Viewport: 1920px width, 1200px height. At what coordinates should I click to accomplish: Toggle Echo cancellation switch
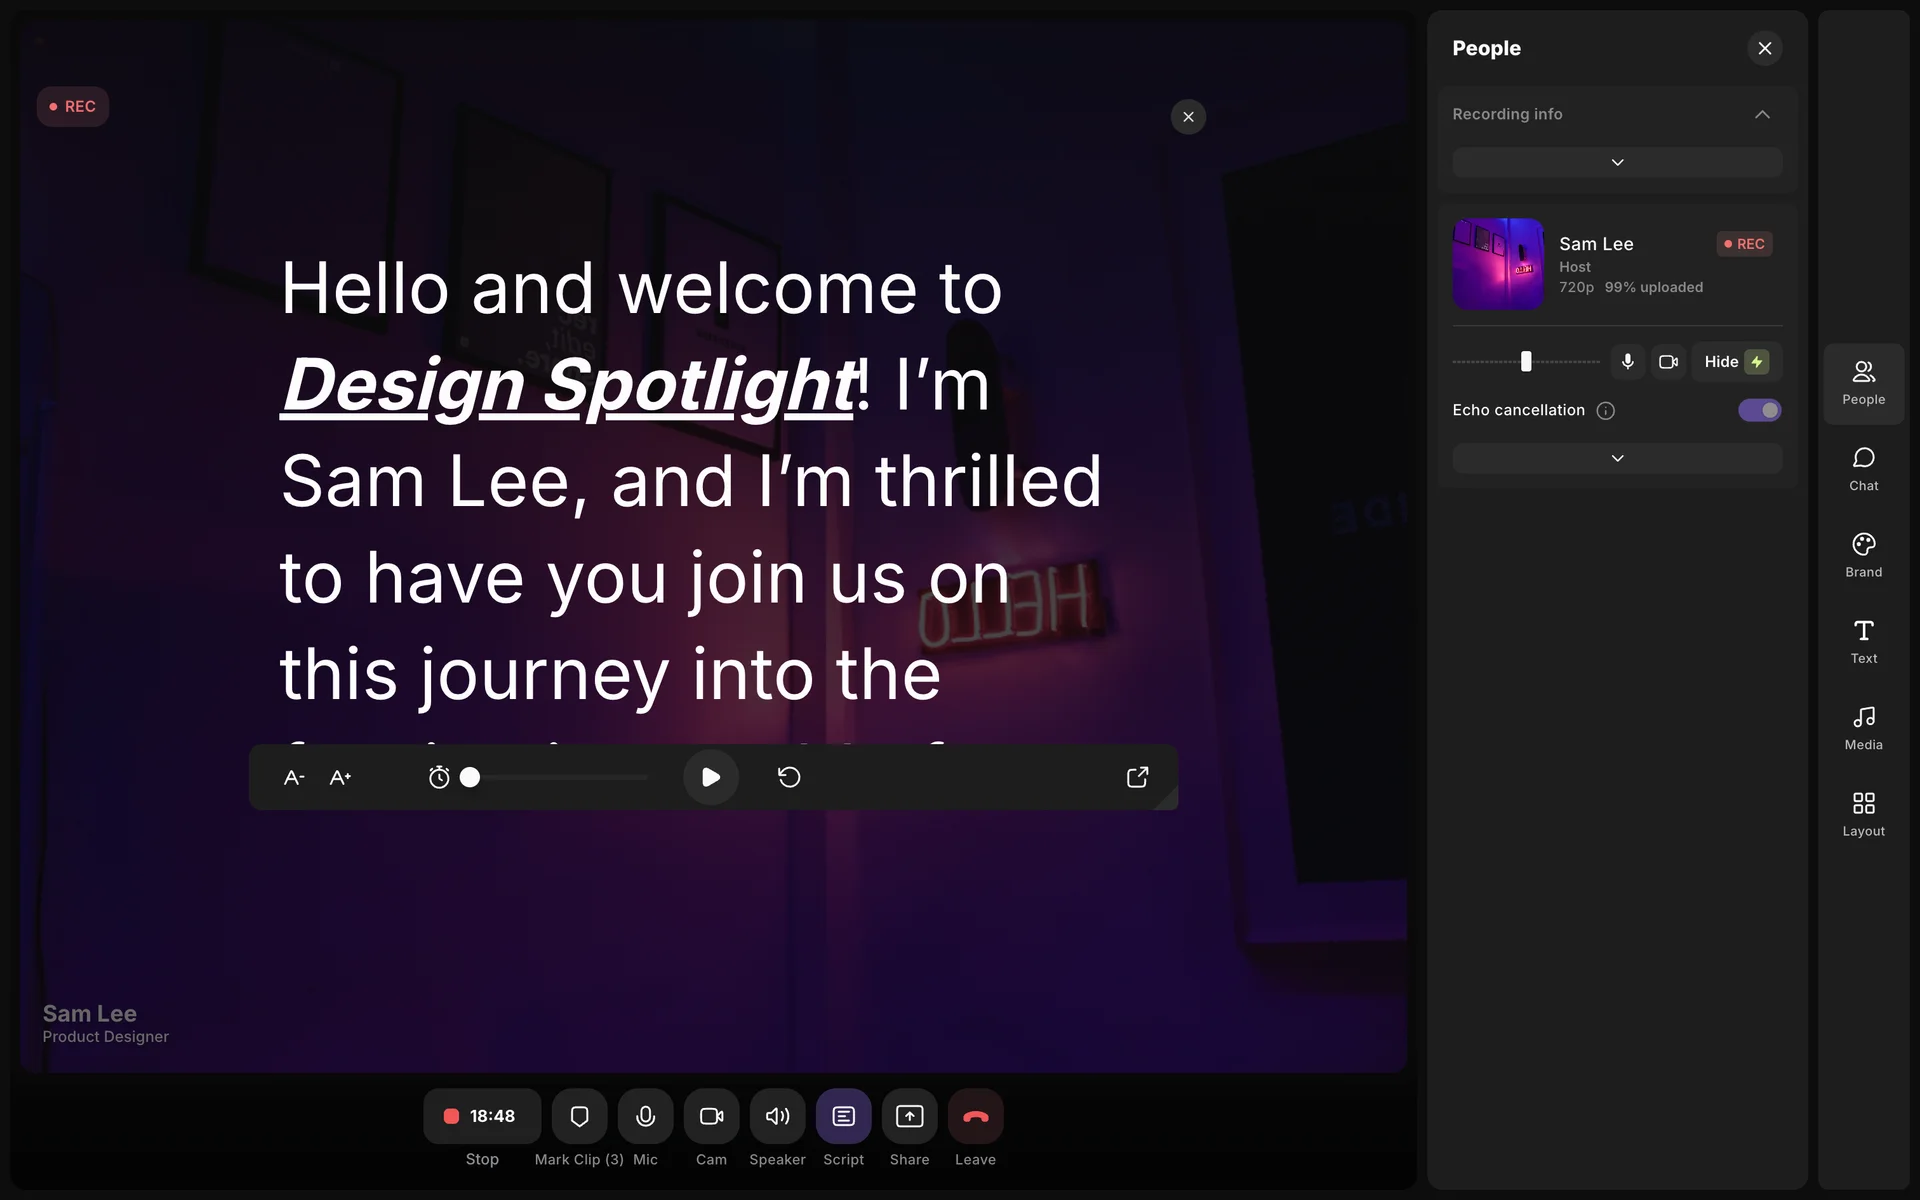1759,410
